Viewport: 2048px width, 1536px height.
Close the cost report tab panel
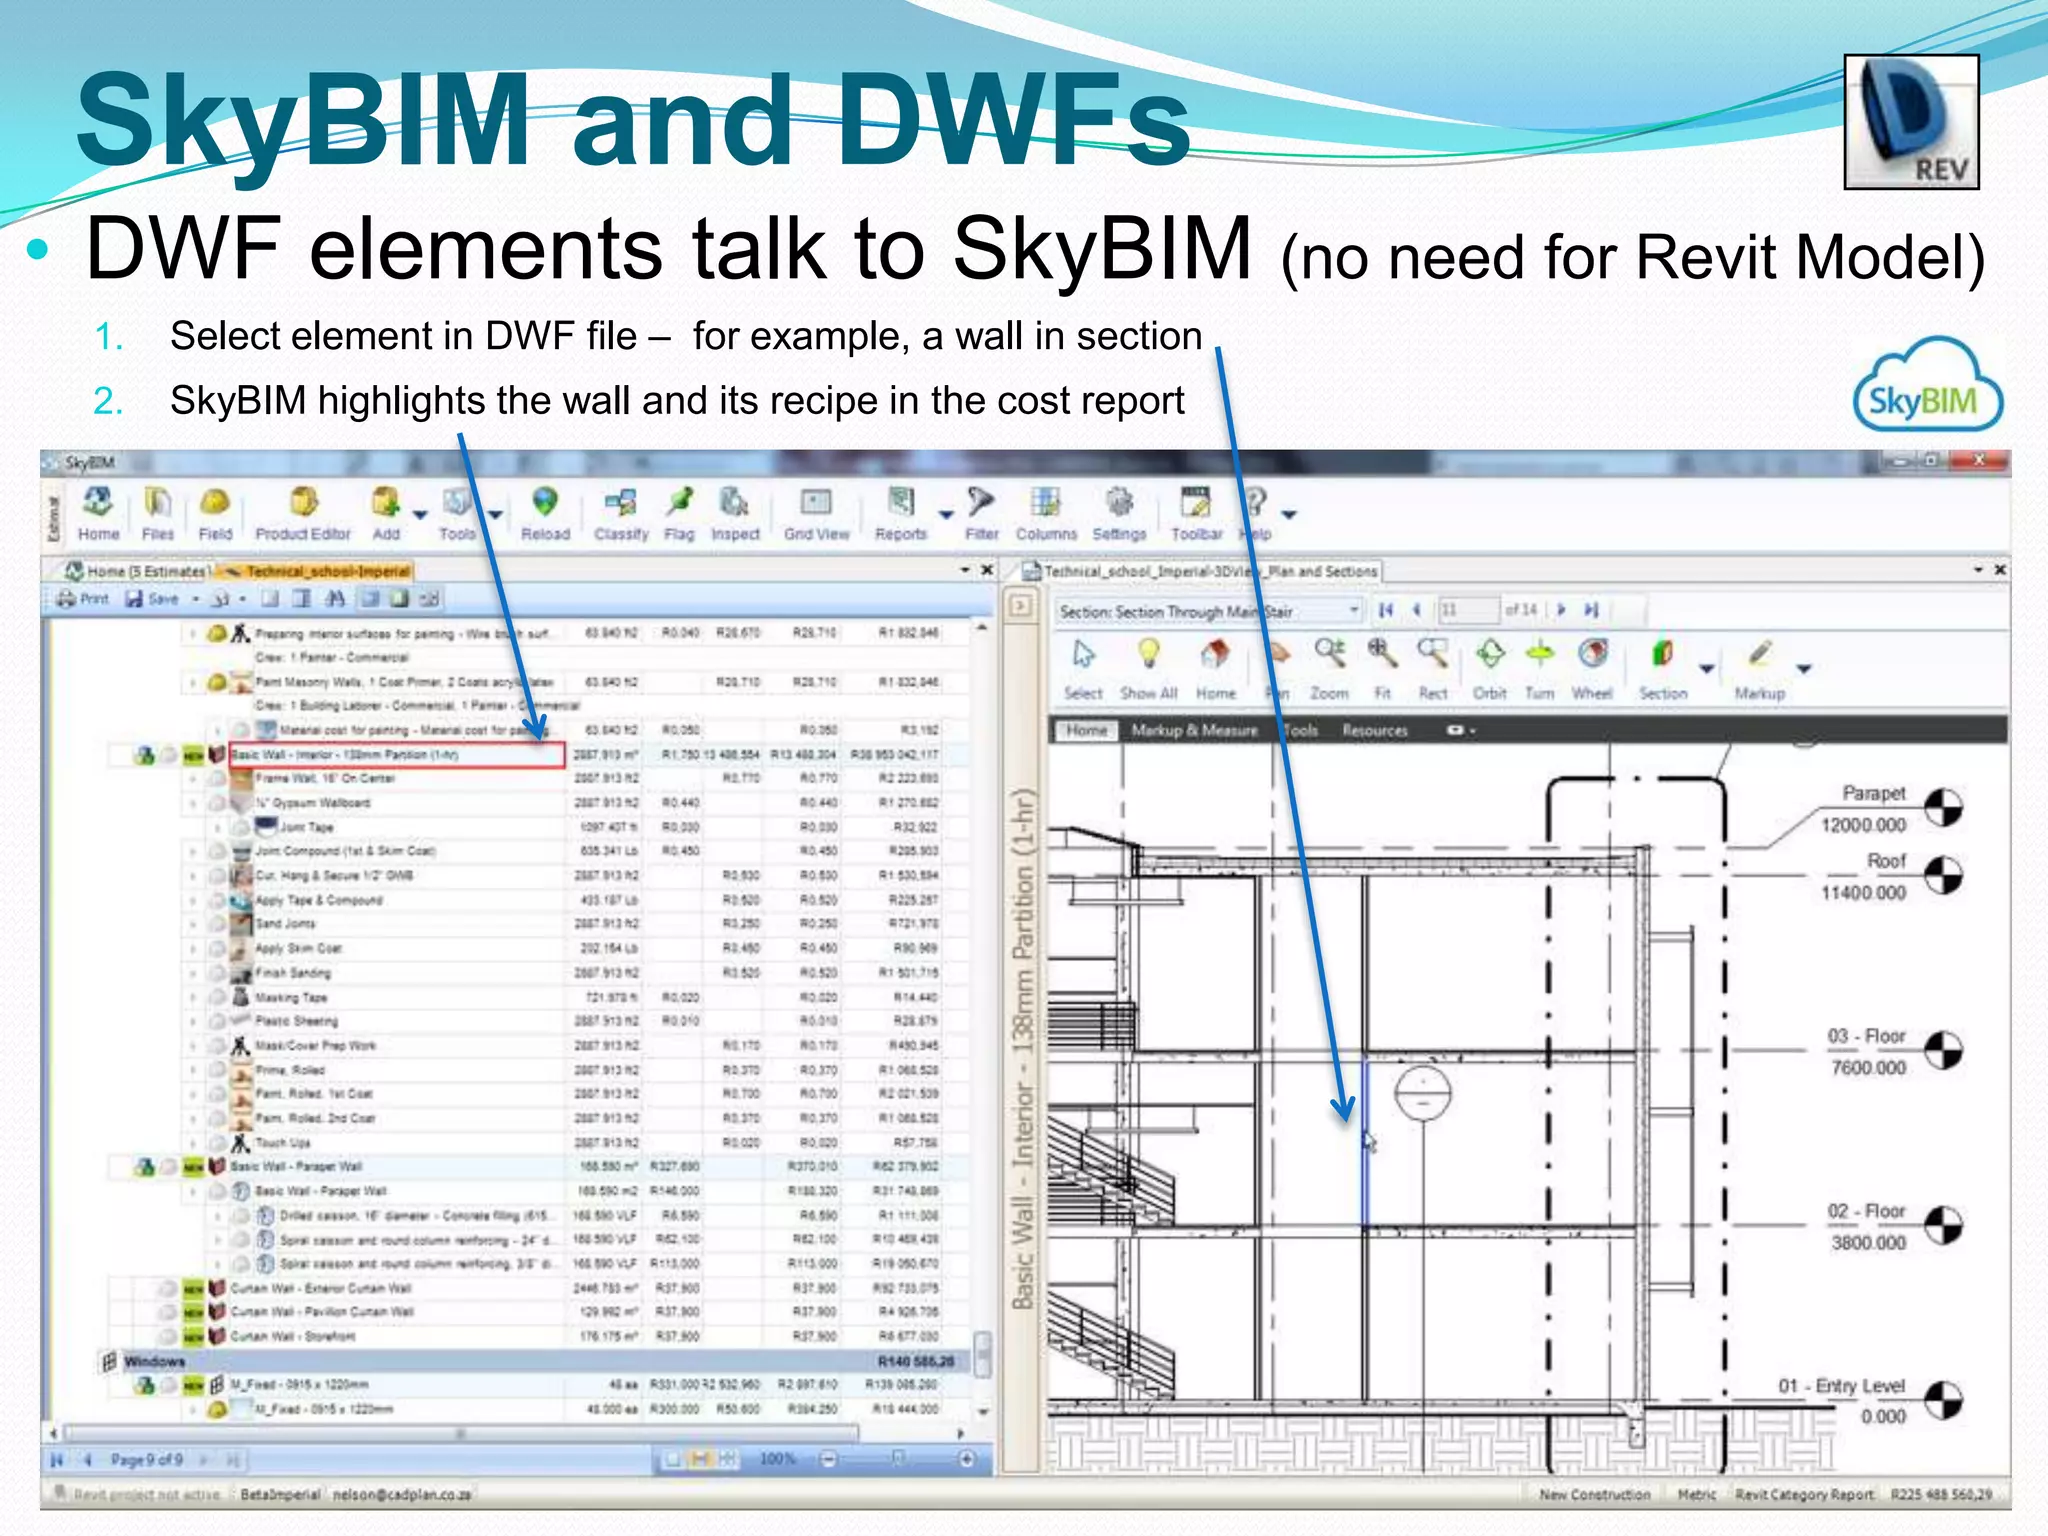[x=987, y=570]
